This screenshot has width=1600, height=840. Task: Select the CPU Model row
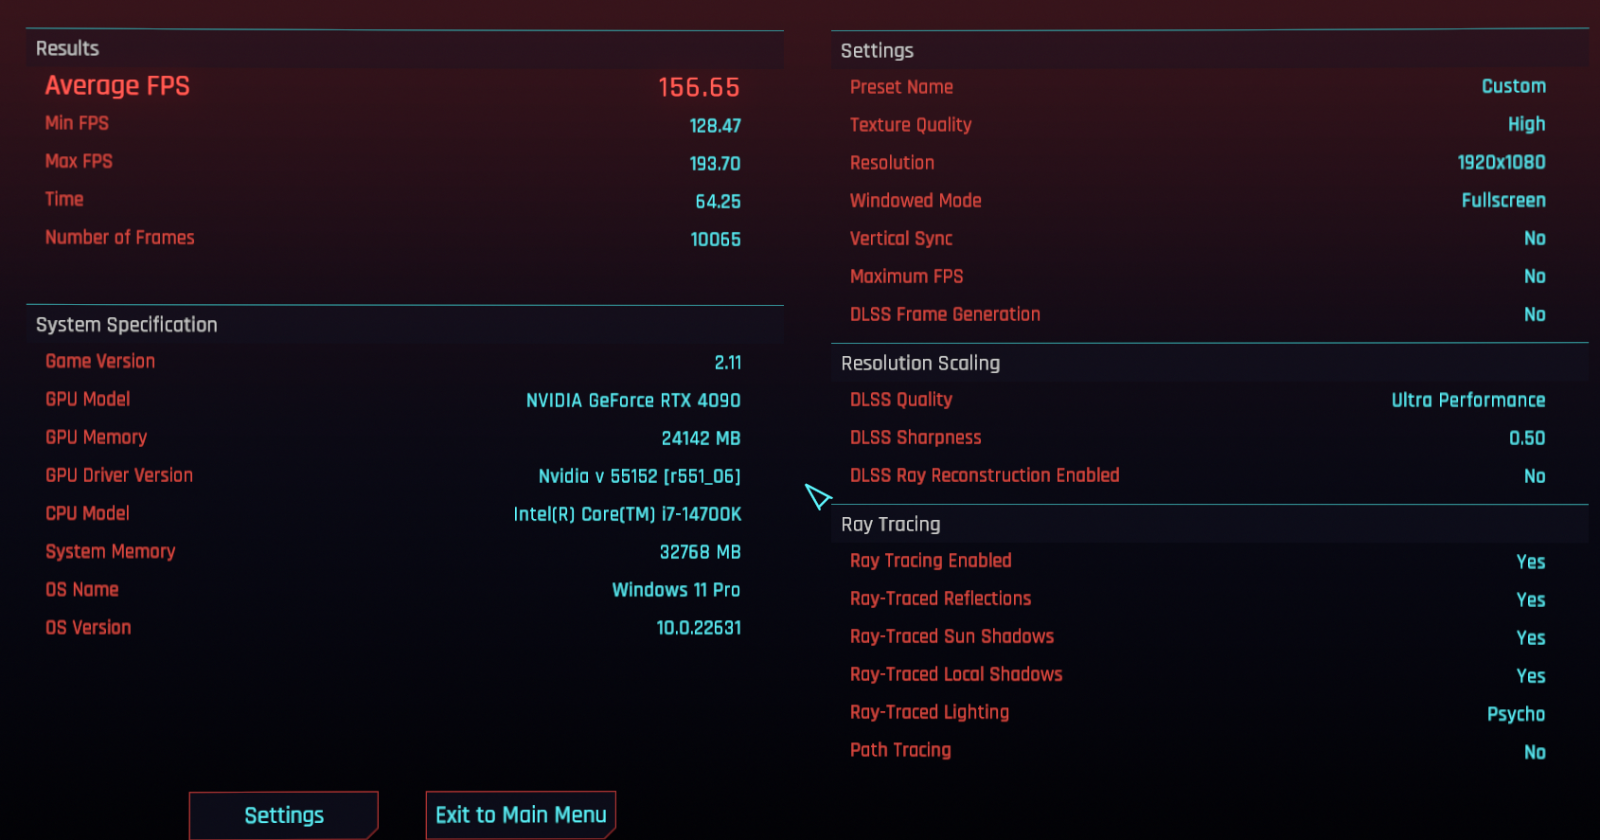coord(393,514)
